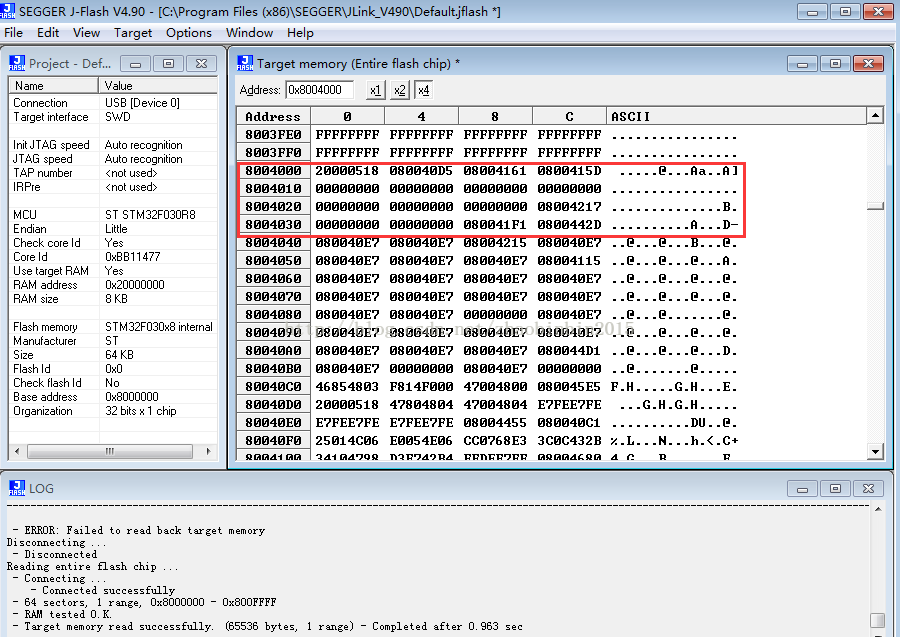Open the View menu
900x637 pixels.
point(86,33)
